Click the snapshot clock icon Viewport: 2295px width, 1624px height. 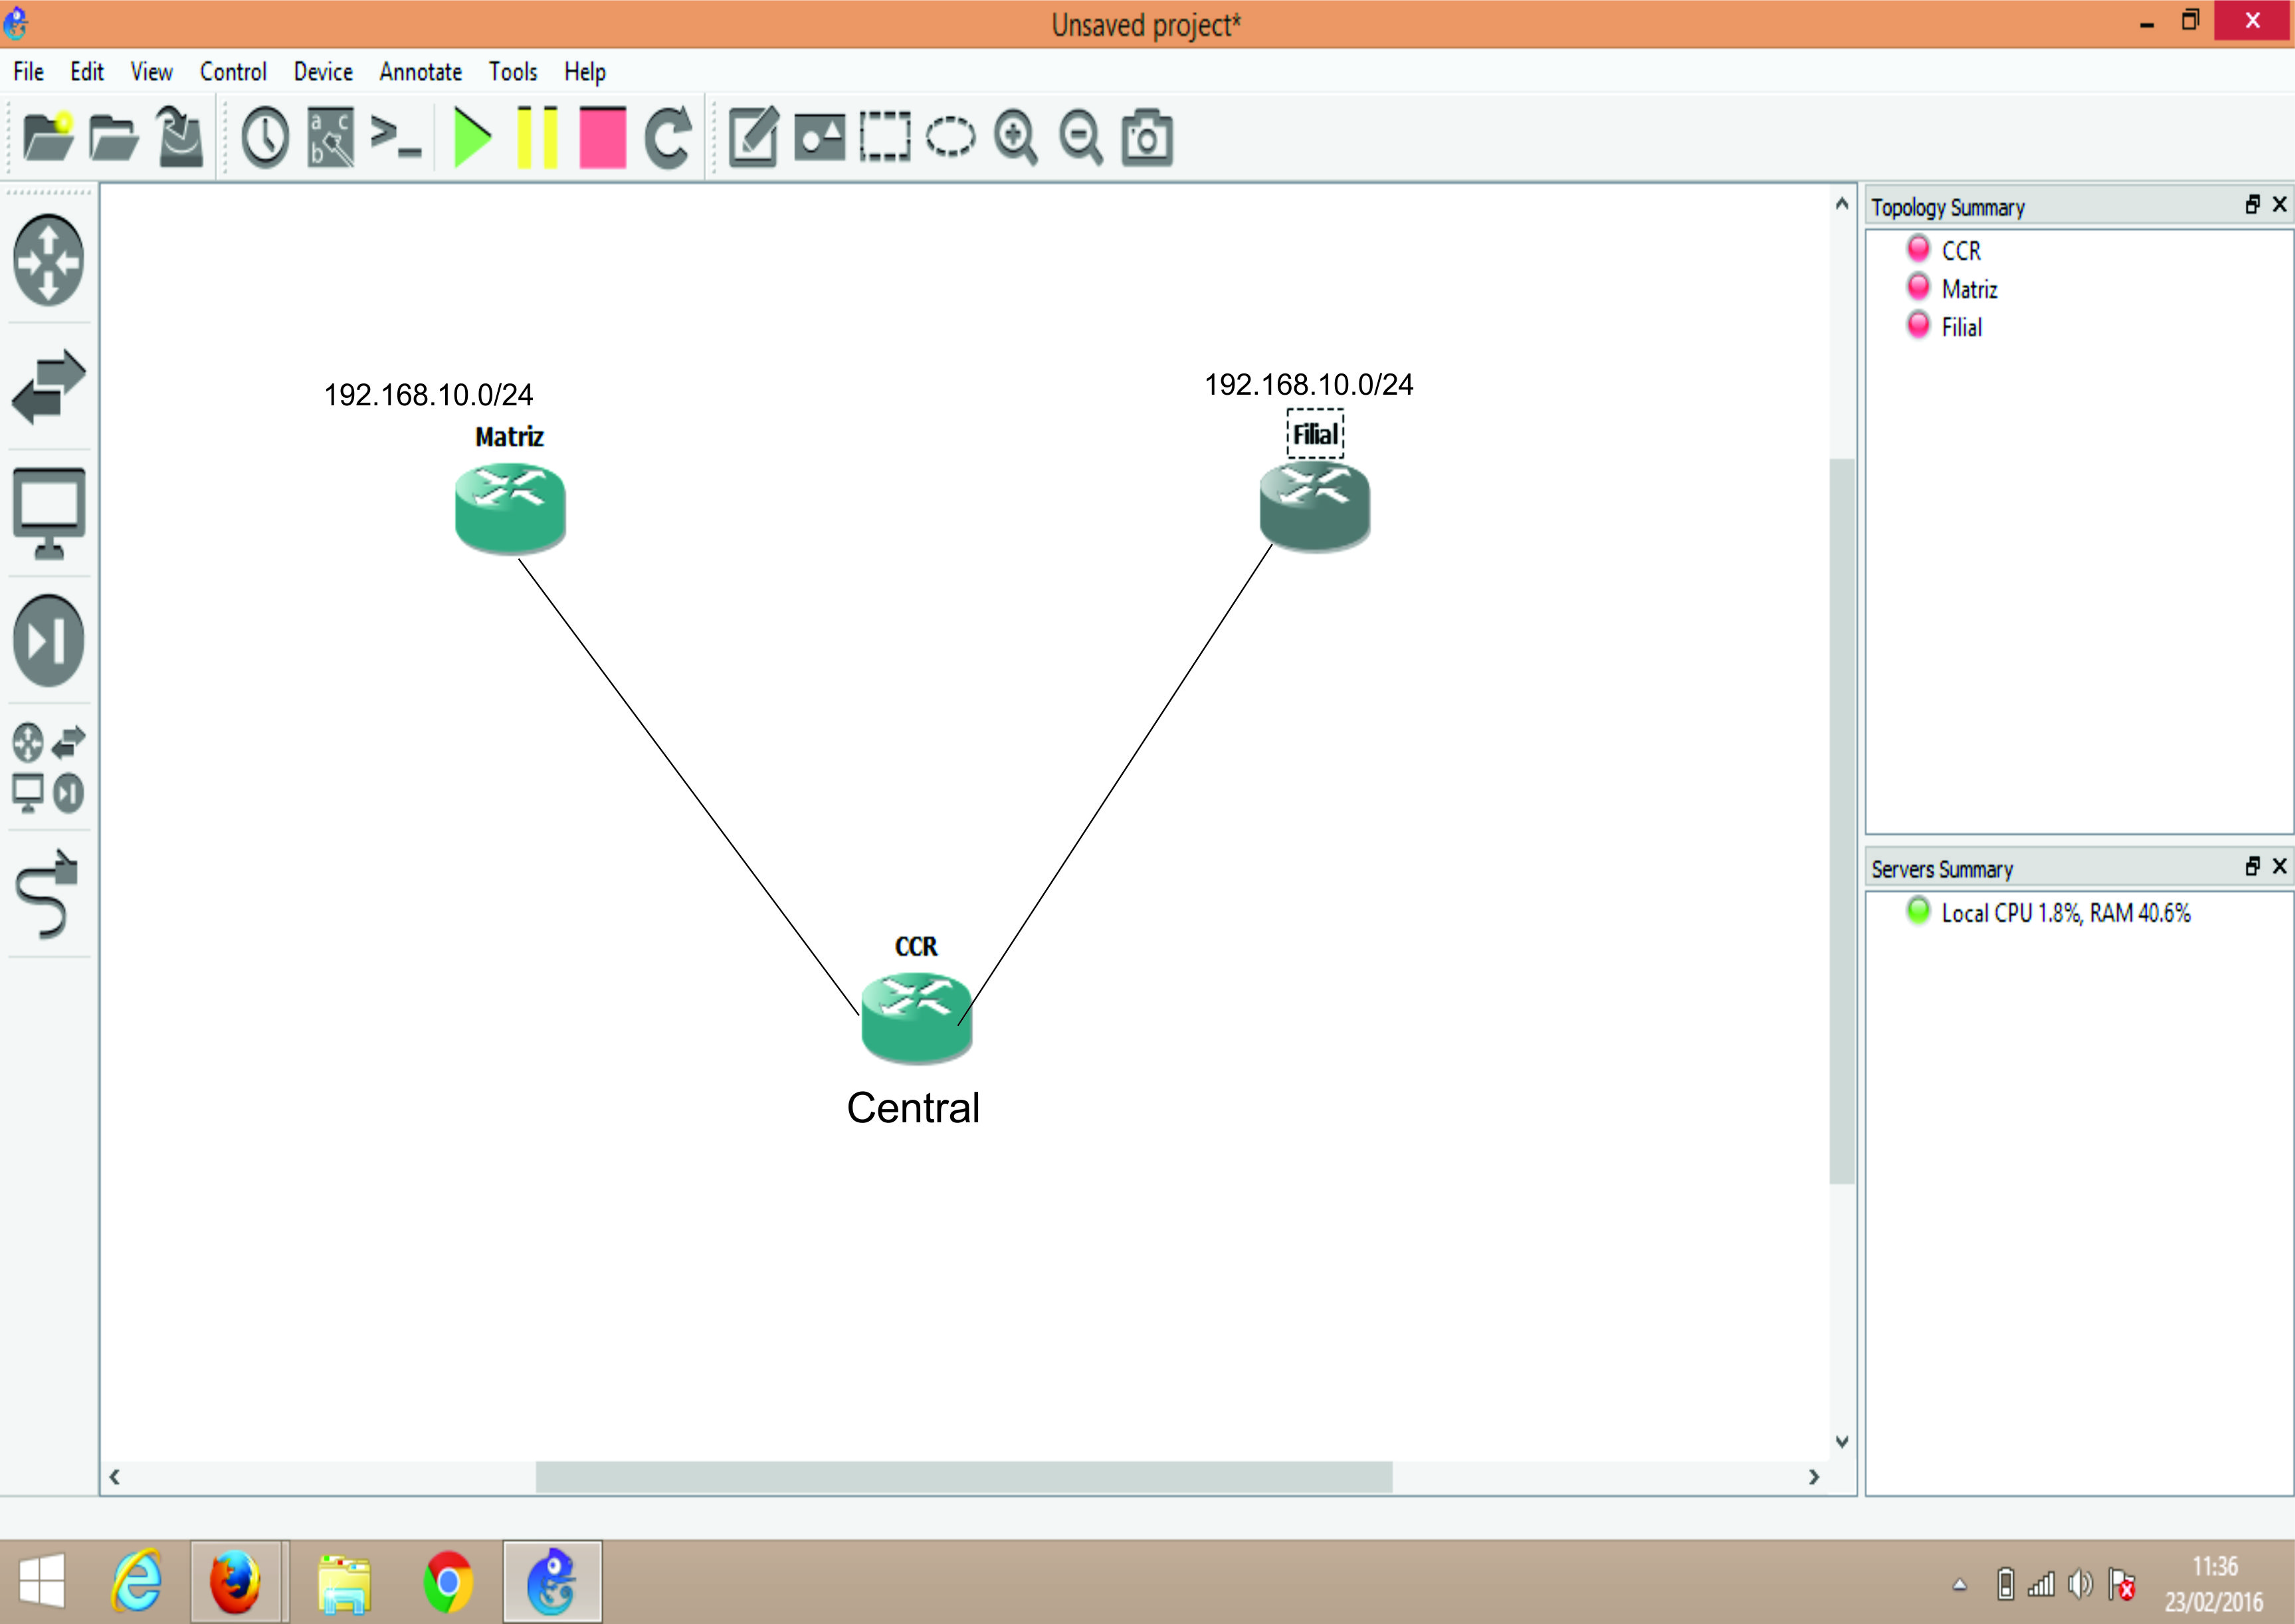(265, 137)
